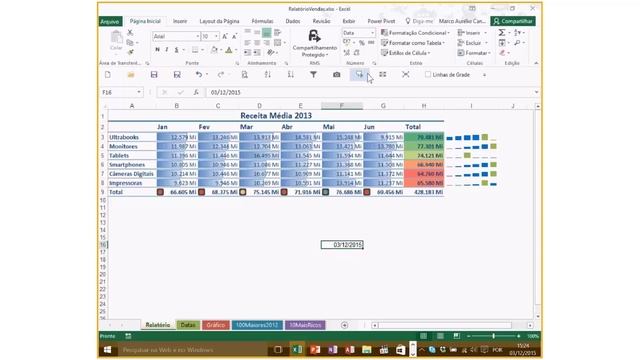Open the Formatar cells dropdown
This screenshot has width=640, height=360.
(x=474, y=53)
